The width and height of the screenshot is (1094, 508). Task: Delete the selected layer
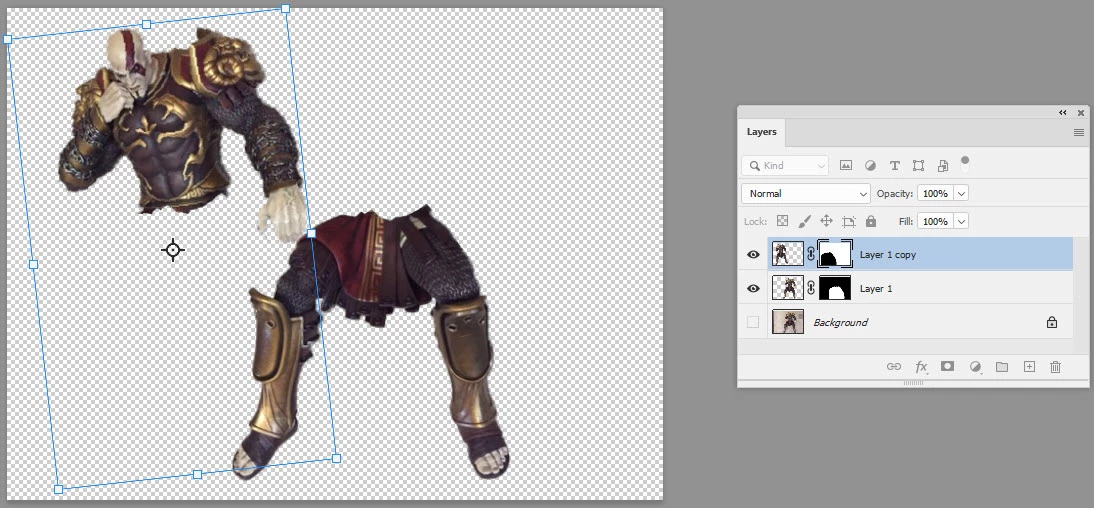1056,366
